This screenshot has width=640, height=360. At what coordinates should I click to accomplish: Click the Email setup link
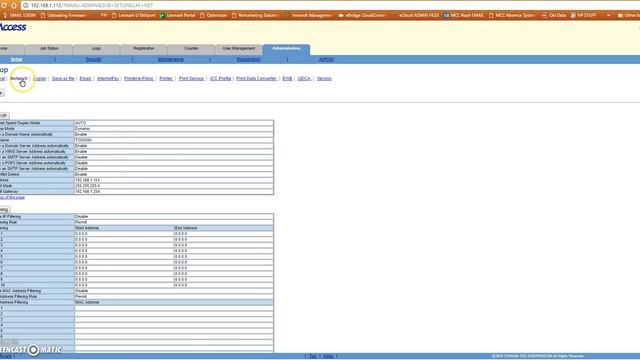click(x=85, y=78)
